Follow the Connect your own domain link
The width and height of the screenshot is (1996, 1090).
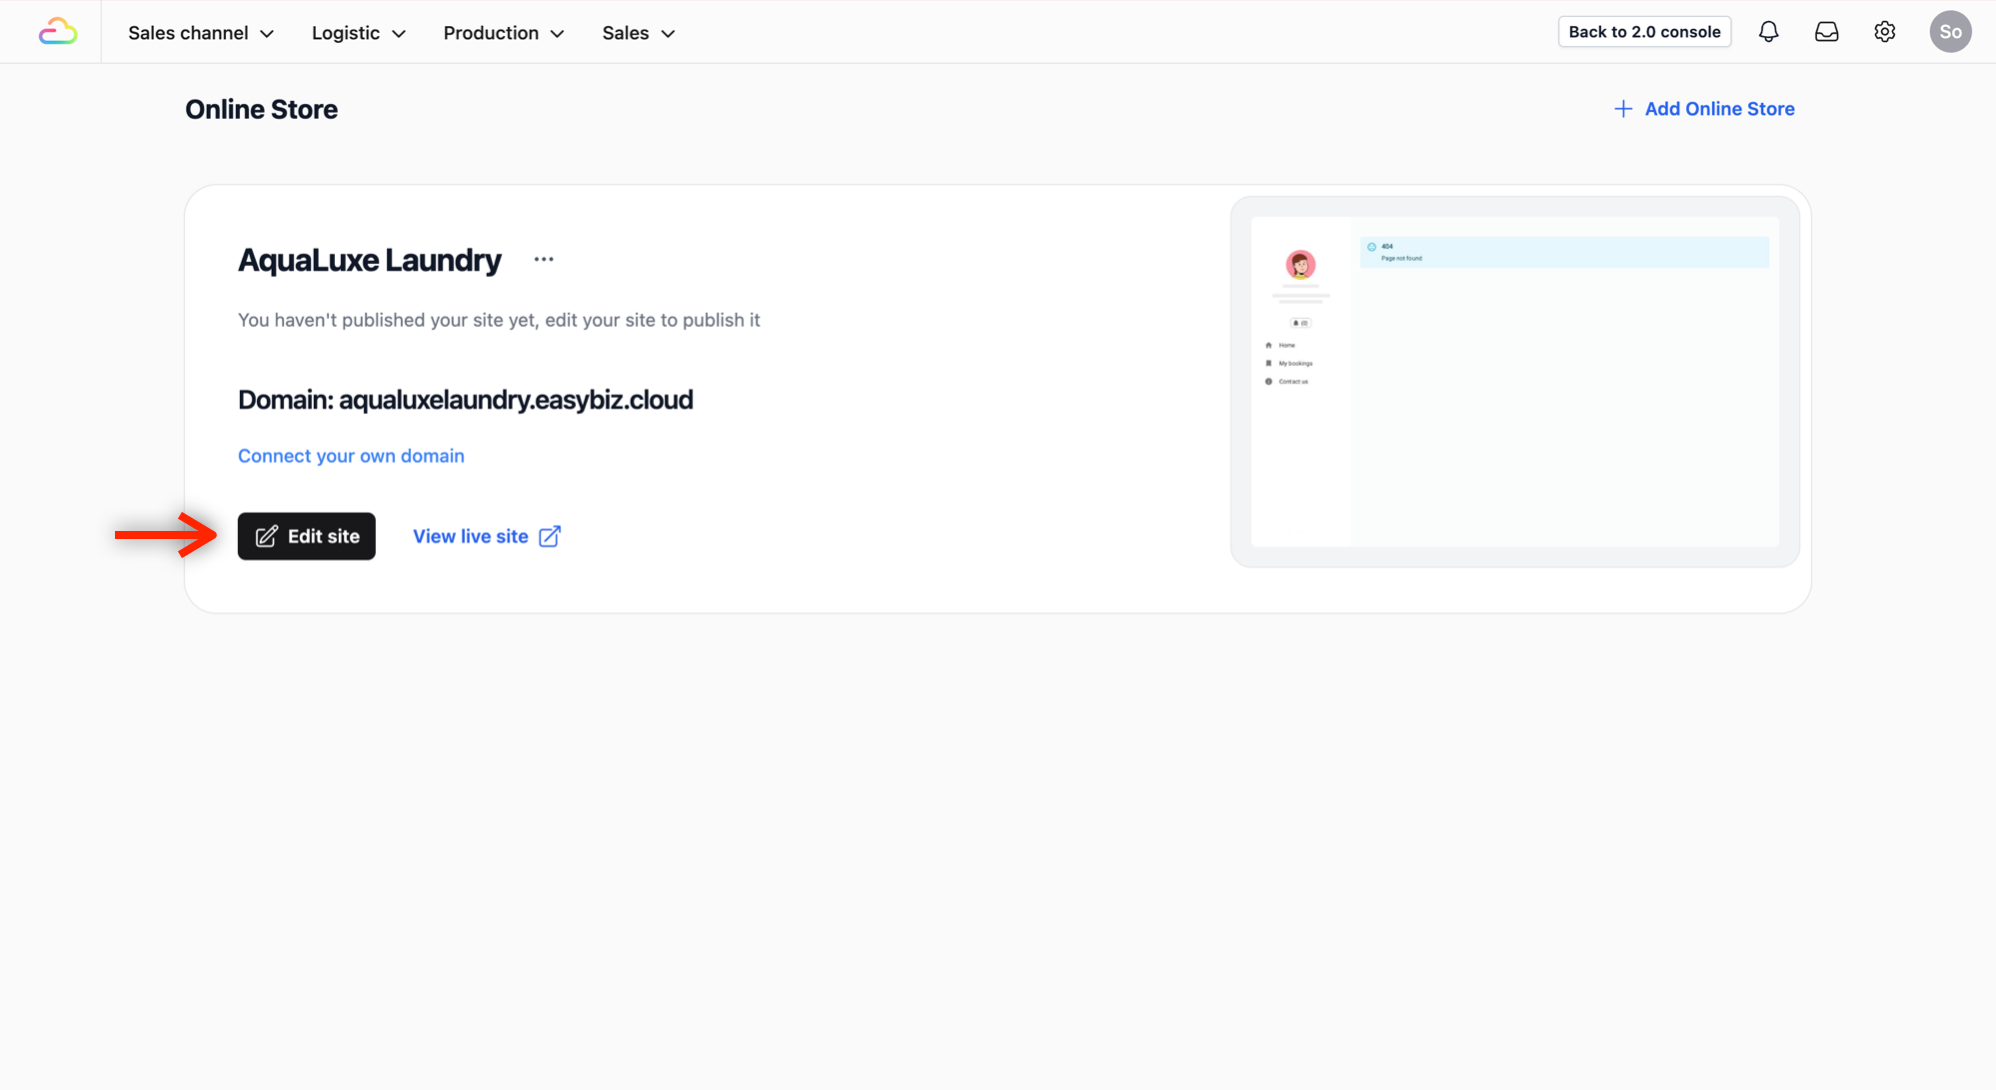coord(351,456)
